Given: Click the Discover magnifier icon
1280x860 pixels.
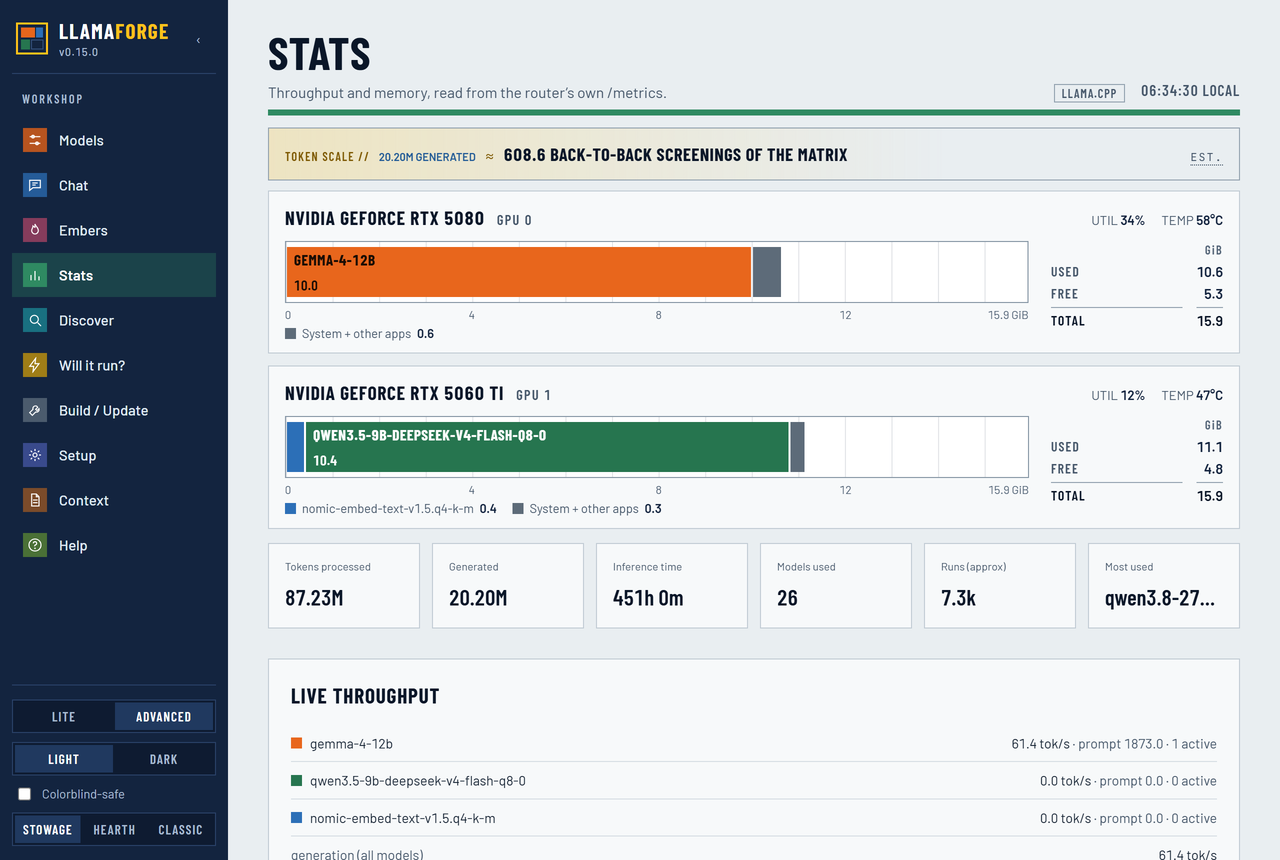Looking at the screenshot, I should tap(35, 320).
